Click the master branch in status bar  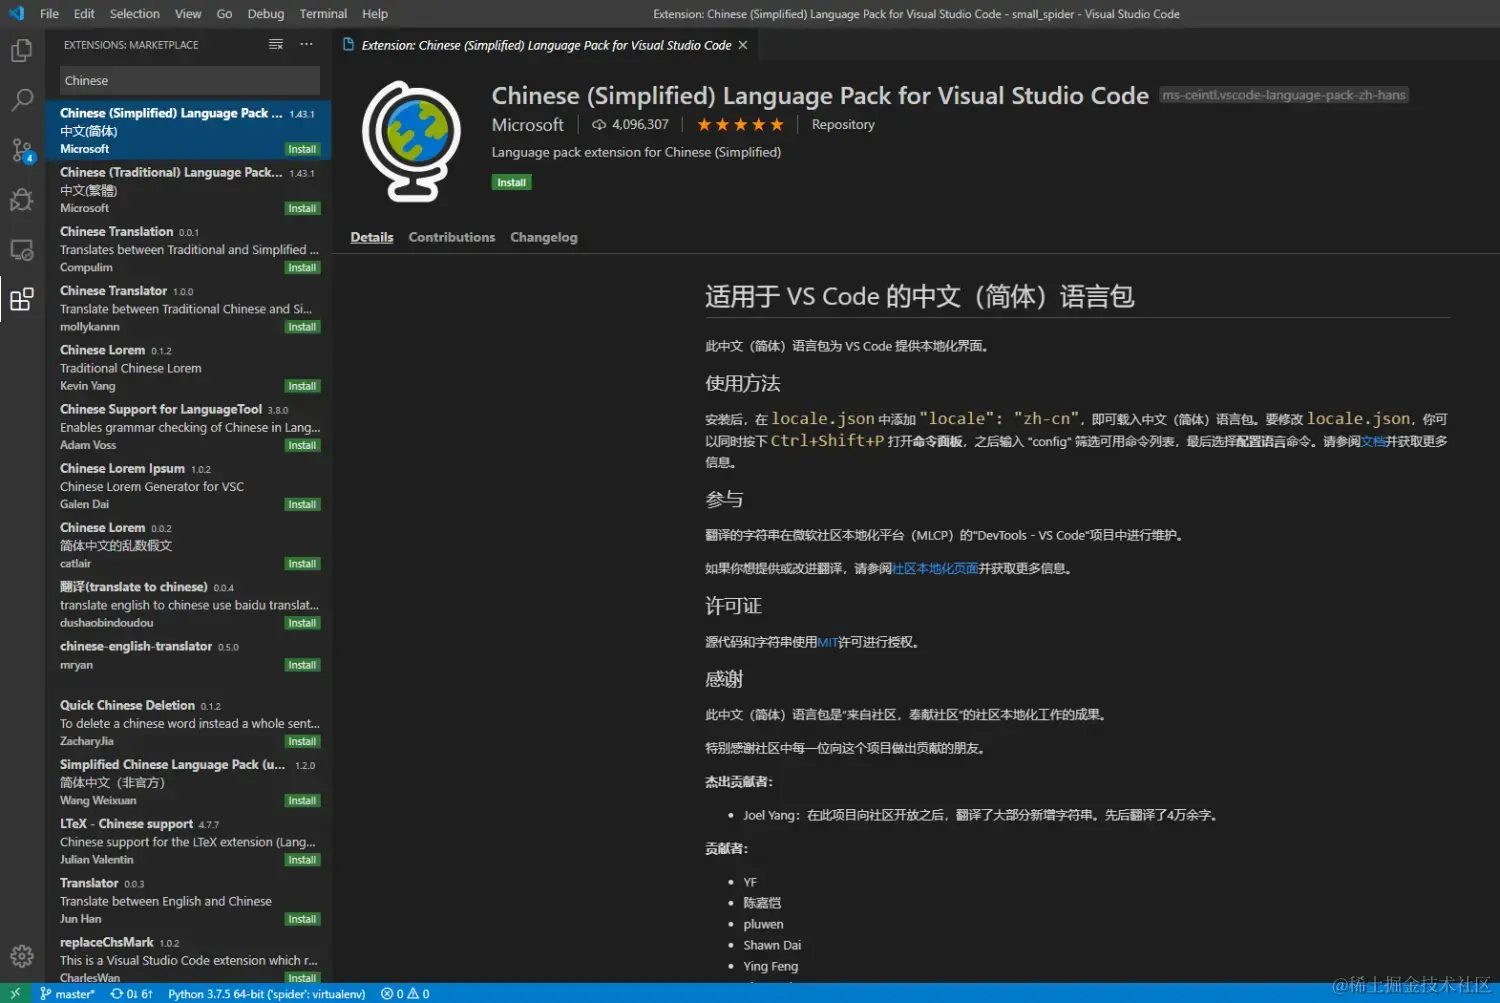pos(68,994)
